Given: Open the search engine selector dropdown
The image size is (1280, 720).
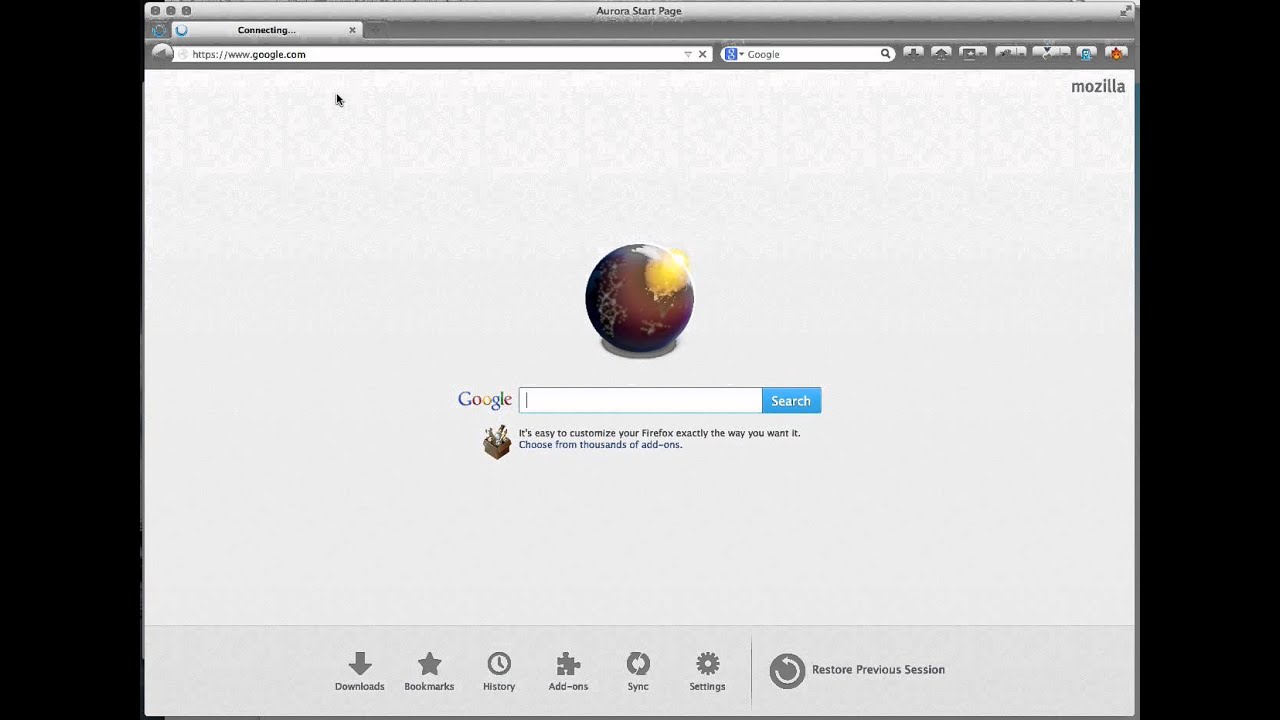Looking at the screenshot, I should click(734, 54).
